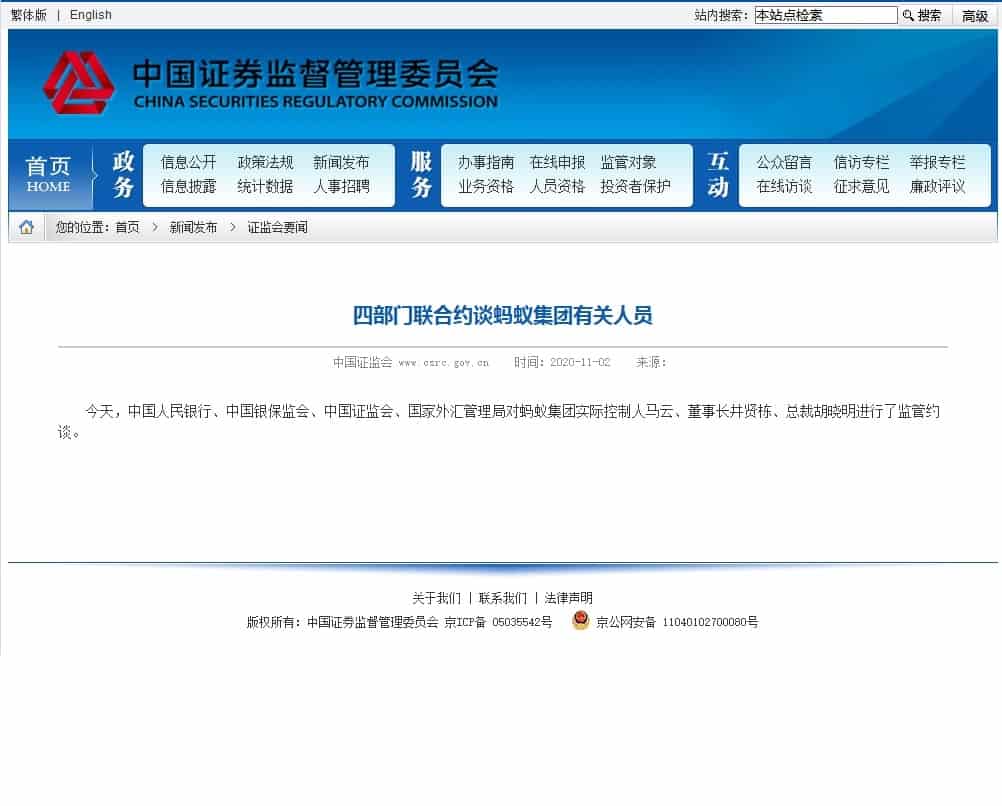Screen dimensions: 1002x806
Task: Open 办事指南 service link
Action: click(486, 162)
